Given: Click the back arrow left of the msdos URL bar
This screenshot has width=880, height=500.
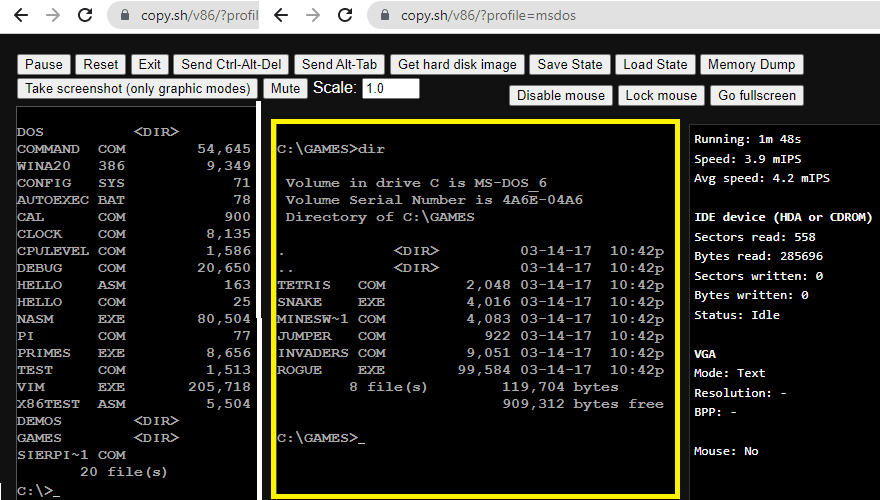Looking at the screenshot, I should (282, 16).
